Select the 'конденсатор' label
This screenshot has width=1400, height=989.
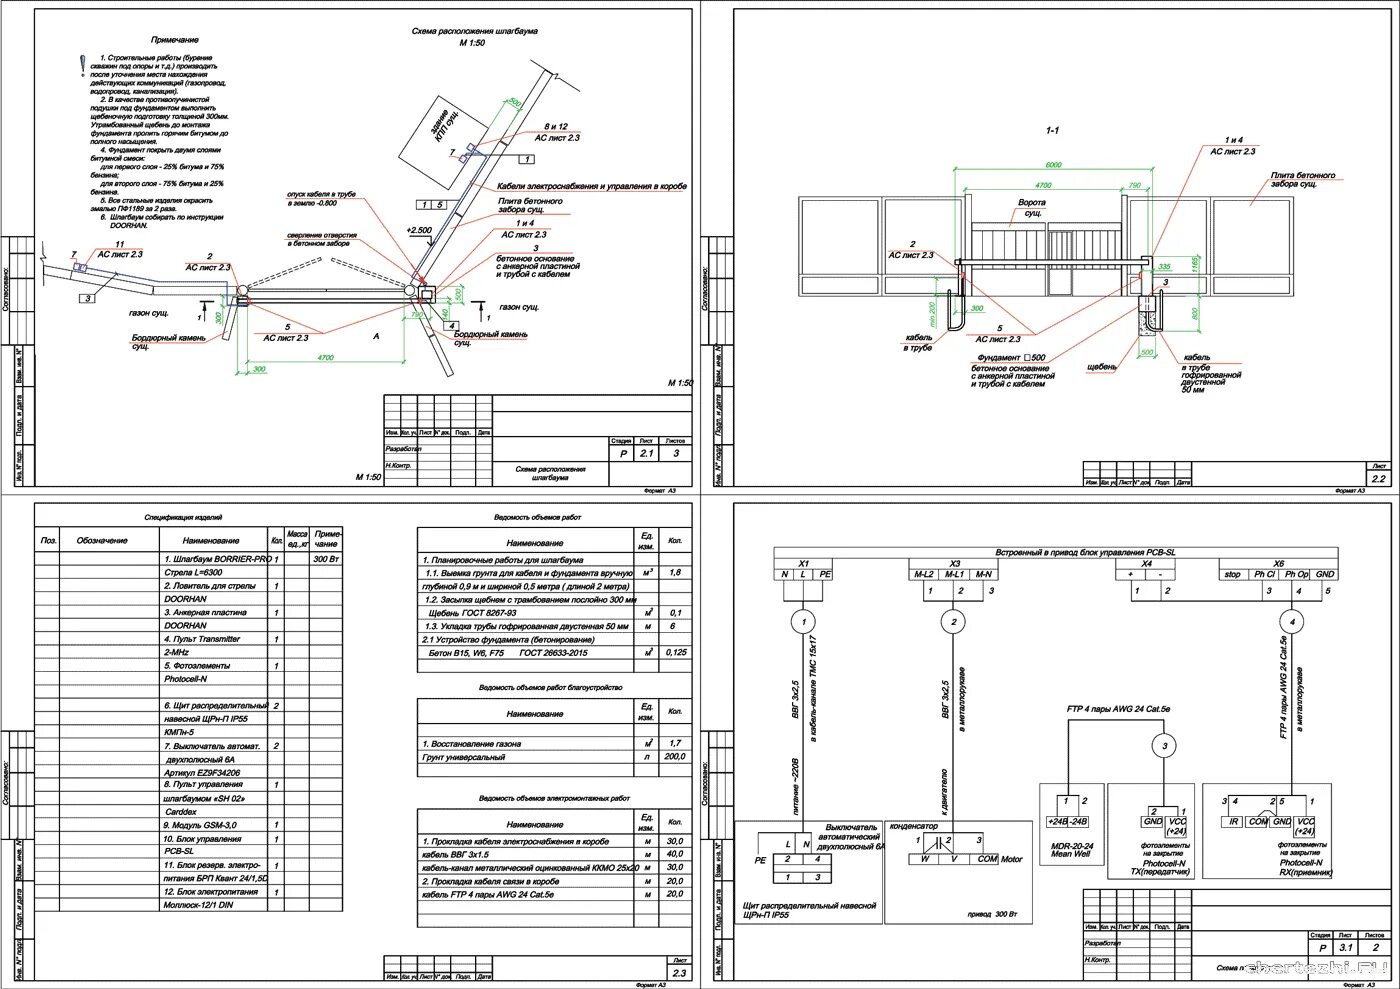click(913, 826)
